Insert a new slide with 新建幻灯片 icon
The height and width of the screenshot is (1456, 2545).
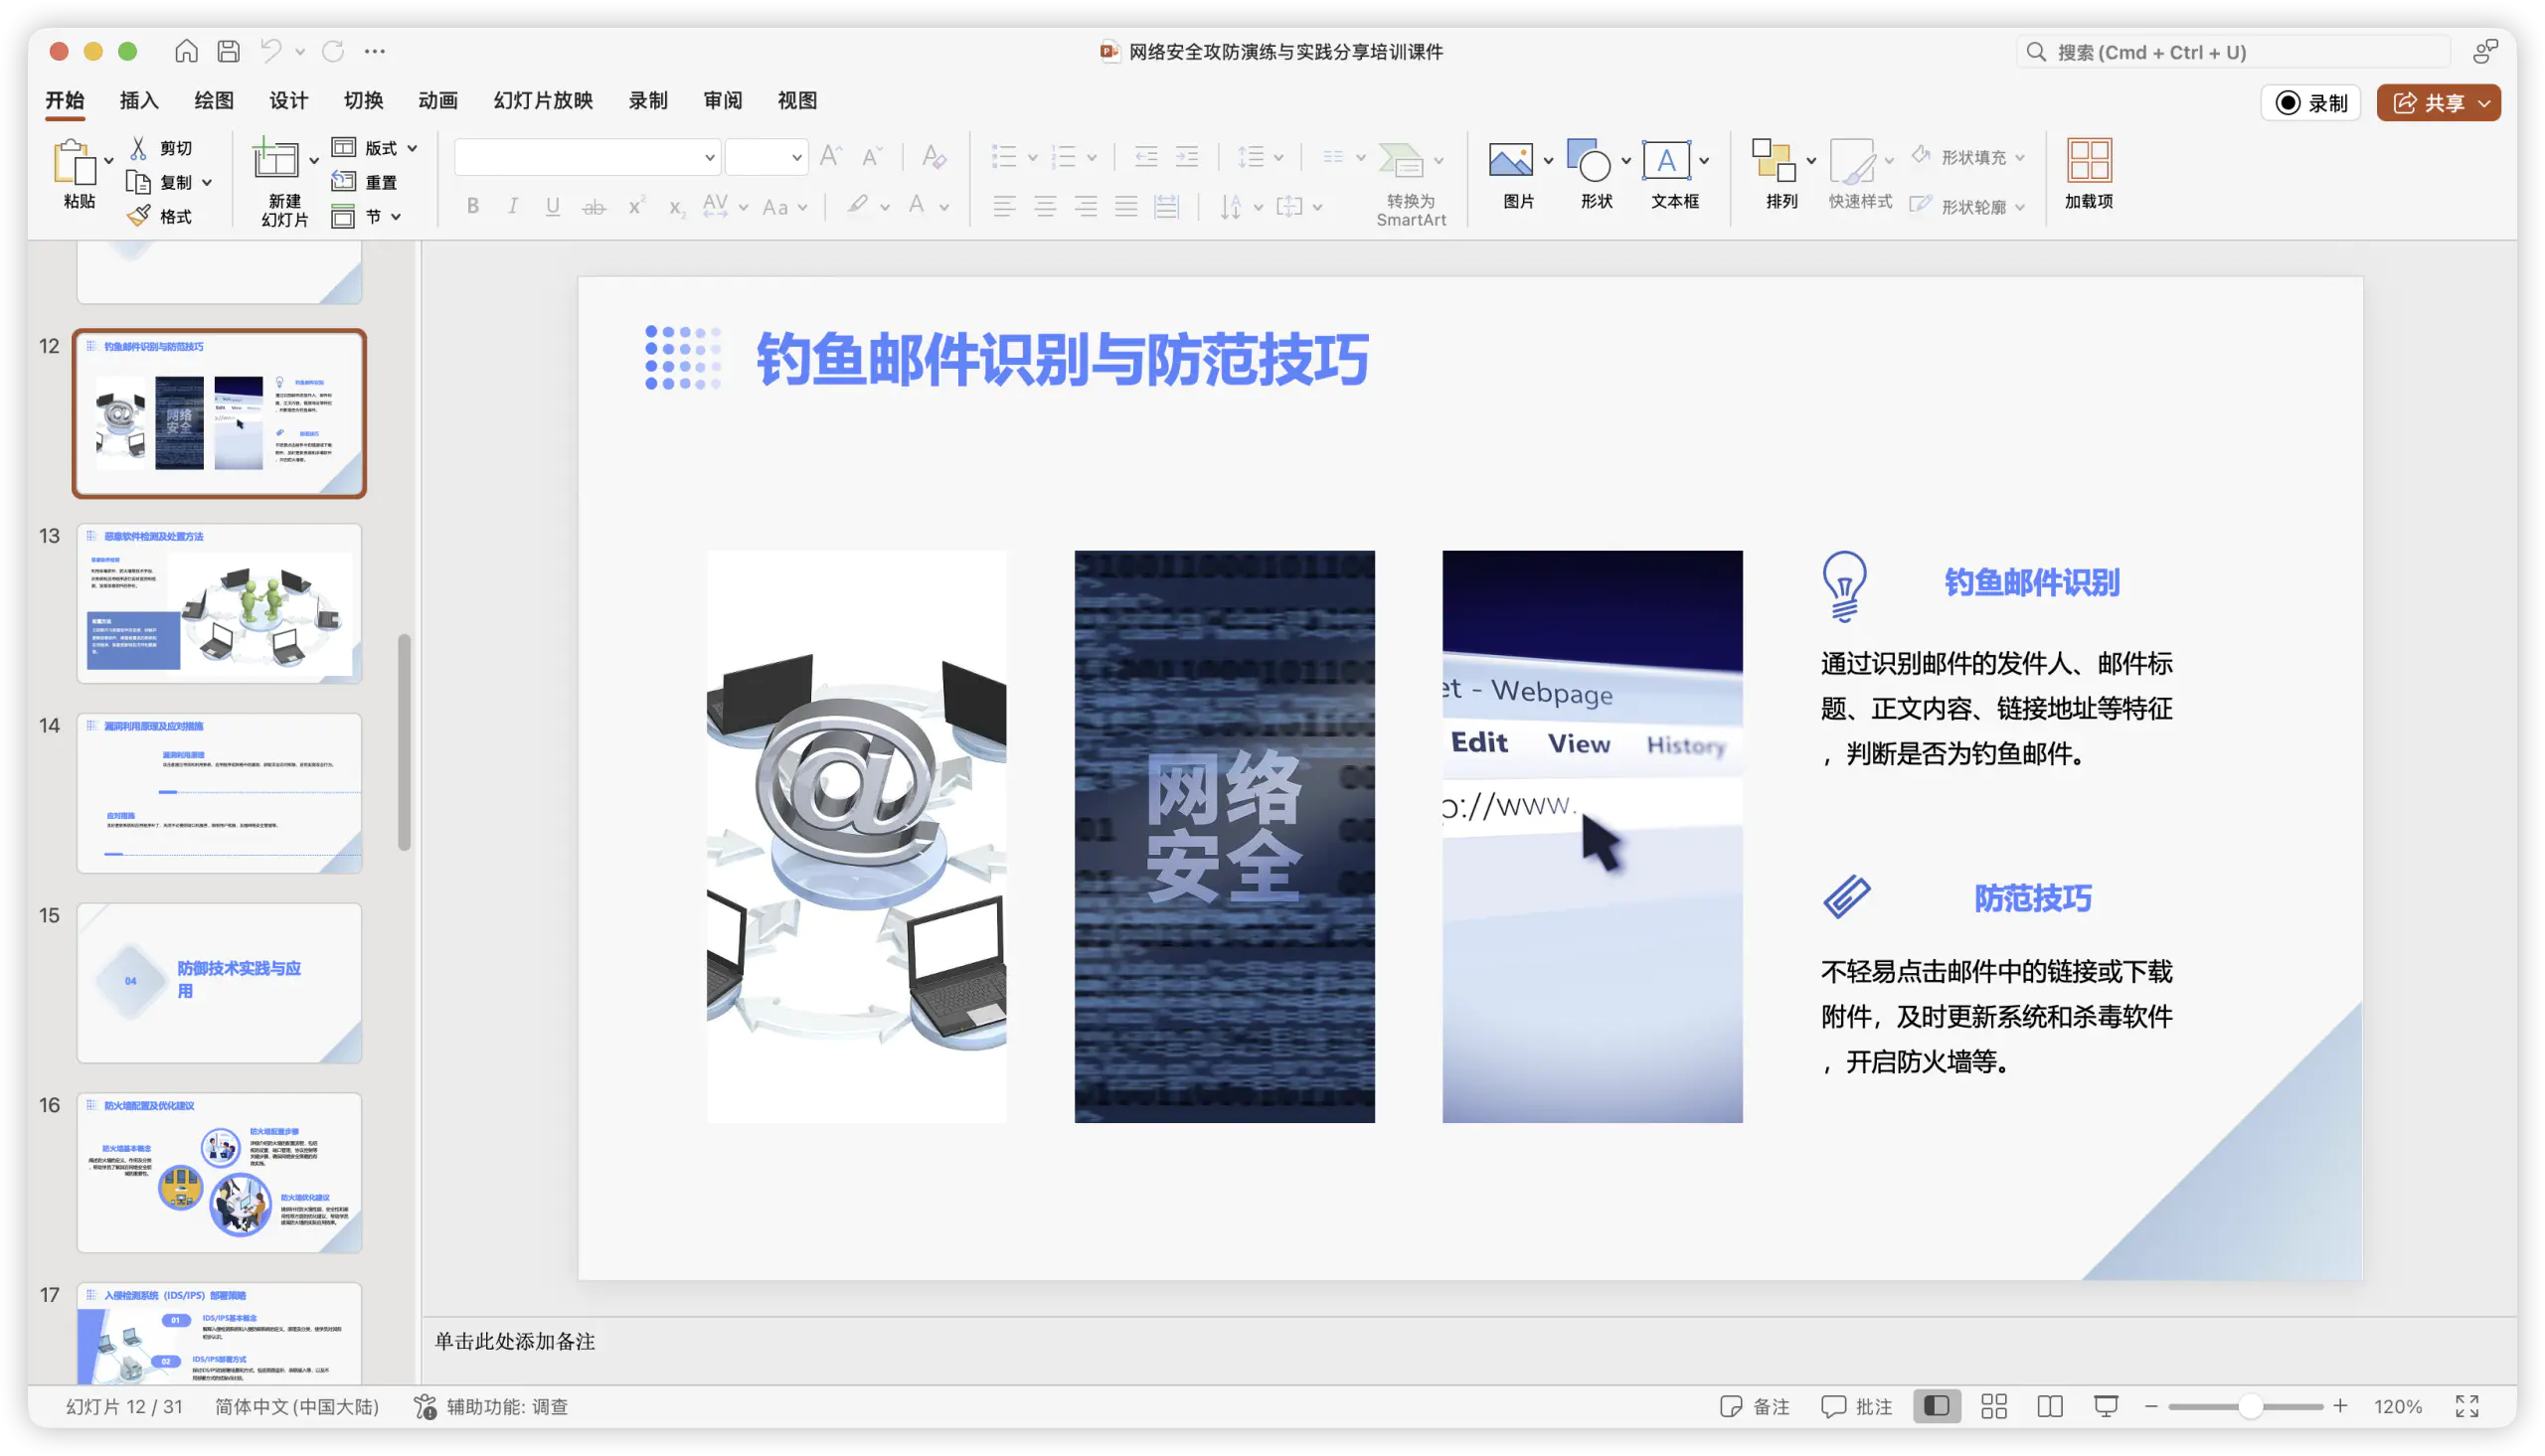click(275, 160)
